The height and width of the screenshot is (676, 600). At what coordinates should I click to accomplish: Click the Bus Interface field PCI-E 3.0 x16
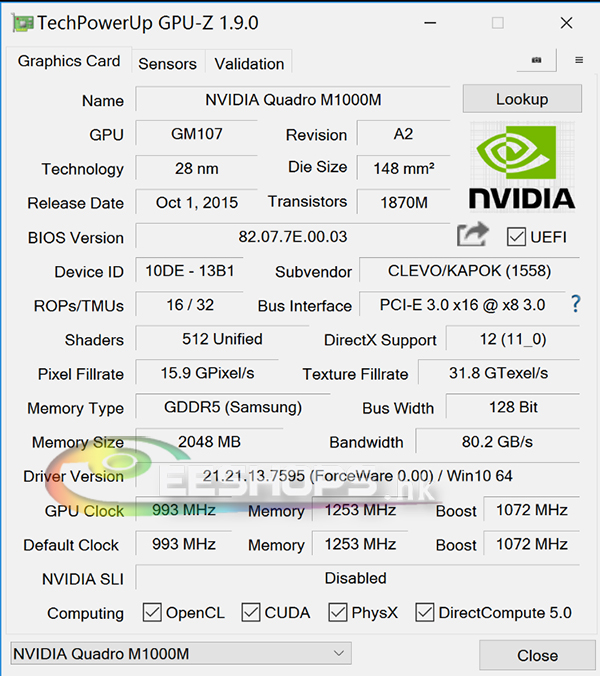[x=462, y=305]
